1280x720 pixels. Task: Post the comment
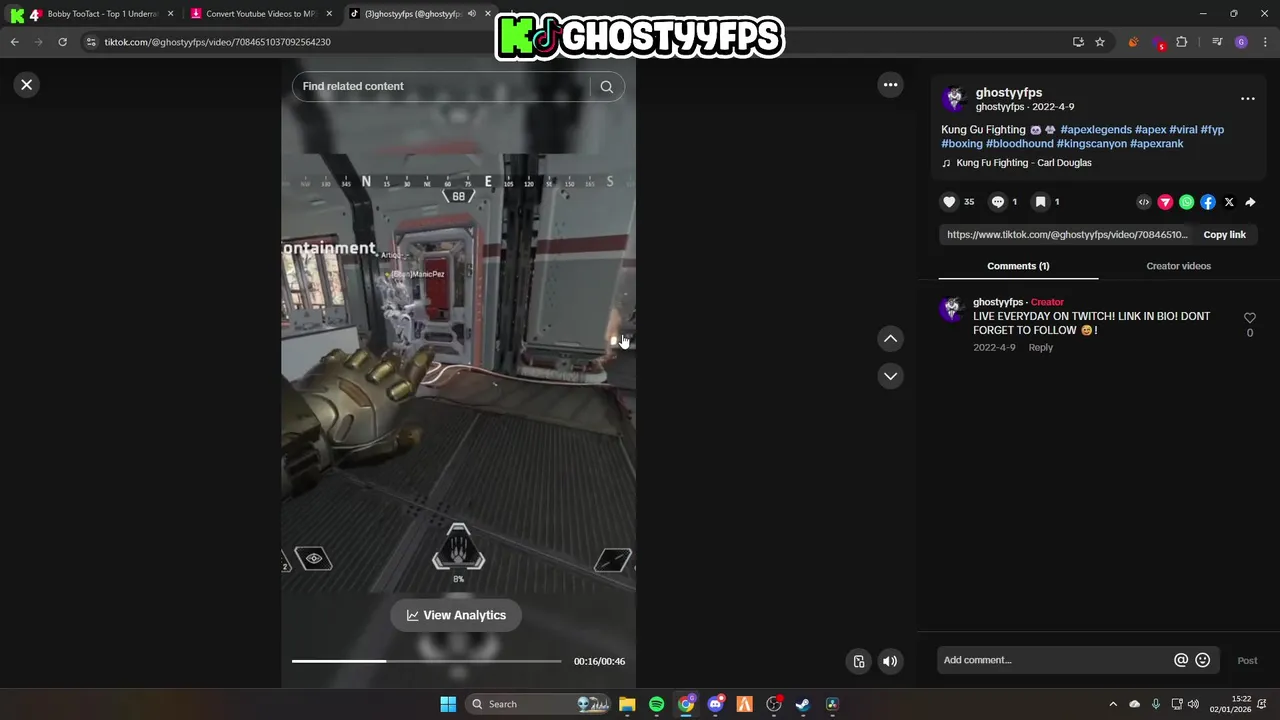click(1247, 660)
